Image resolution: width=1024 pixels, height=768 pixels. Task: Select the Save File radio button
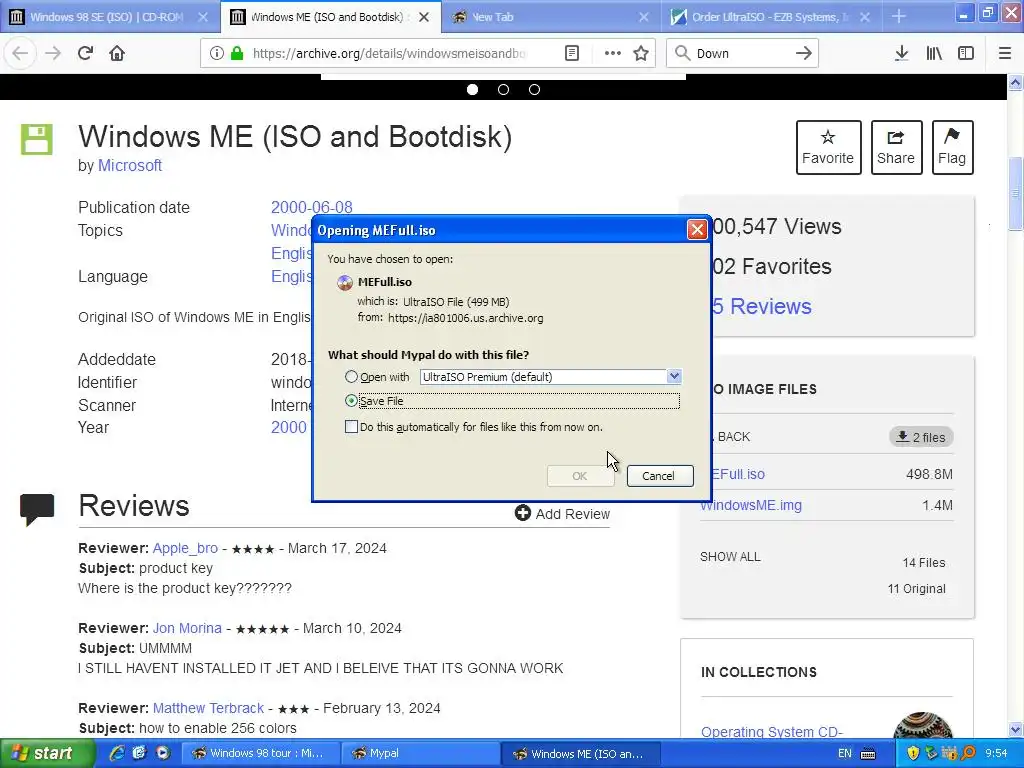(x=351, y=400)
